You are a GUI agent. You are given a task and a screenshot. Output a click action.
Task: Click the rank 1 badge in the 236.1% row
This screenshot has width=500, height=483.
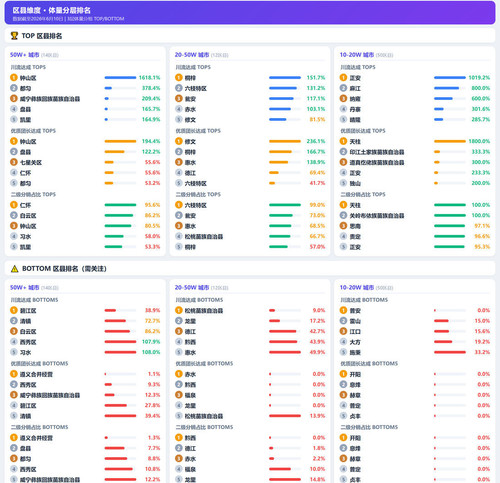click(x=179, y=141)
